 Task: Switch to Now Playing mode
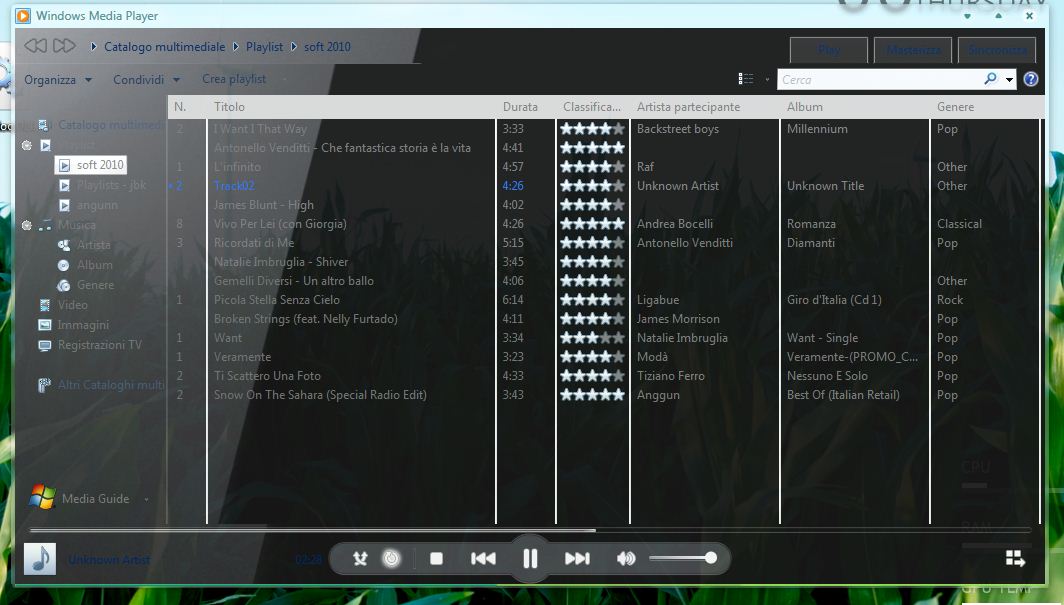pyautogui.click(x=1015, y=558)
